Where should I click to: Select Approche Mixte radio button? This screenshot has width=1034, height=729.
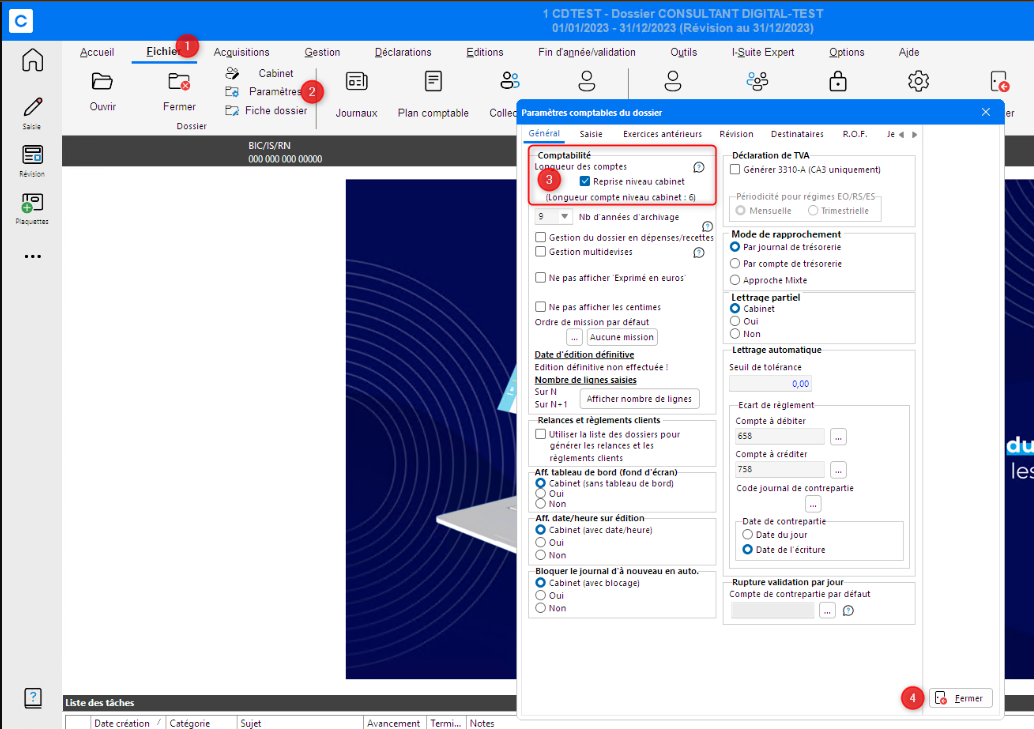coord(736,280)
